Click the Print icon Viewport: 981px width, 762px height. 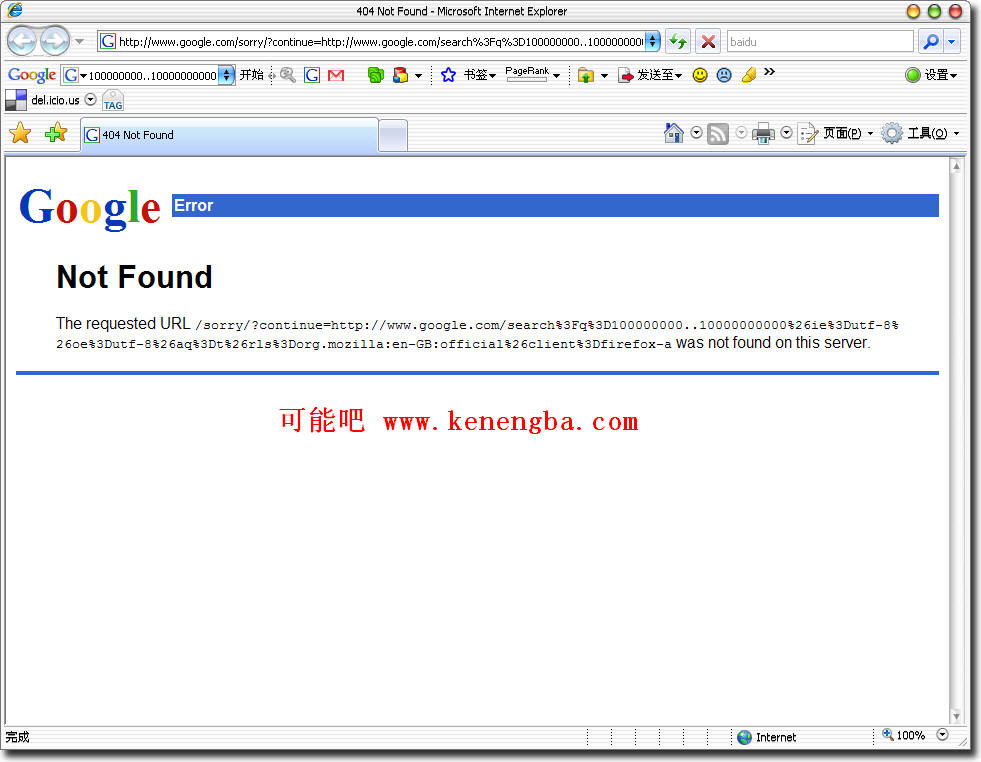(763, 133)
